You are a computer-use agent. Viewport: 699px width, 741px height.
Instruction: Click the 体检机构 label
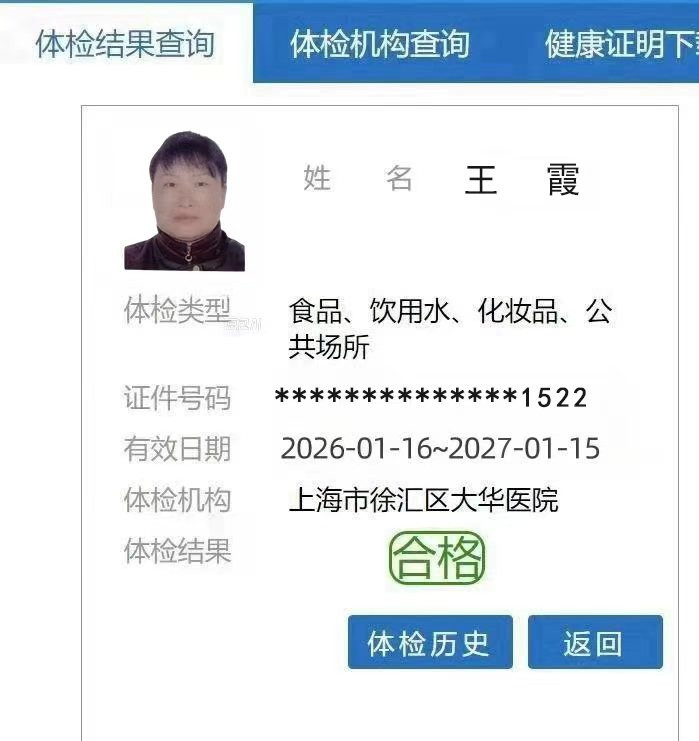tap(177, 500)
